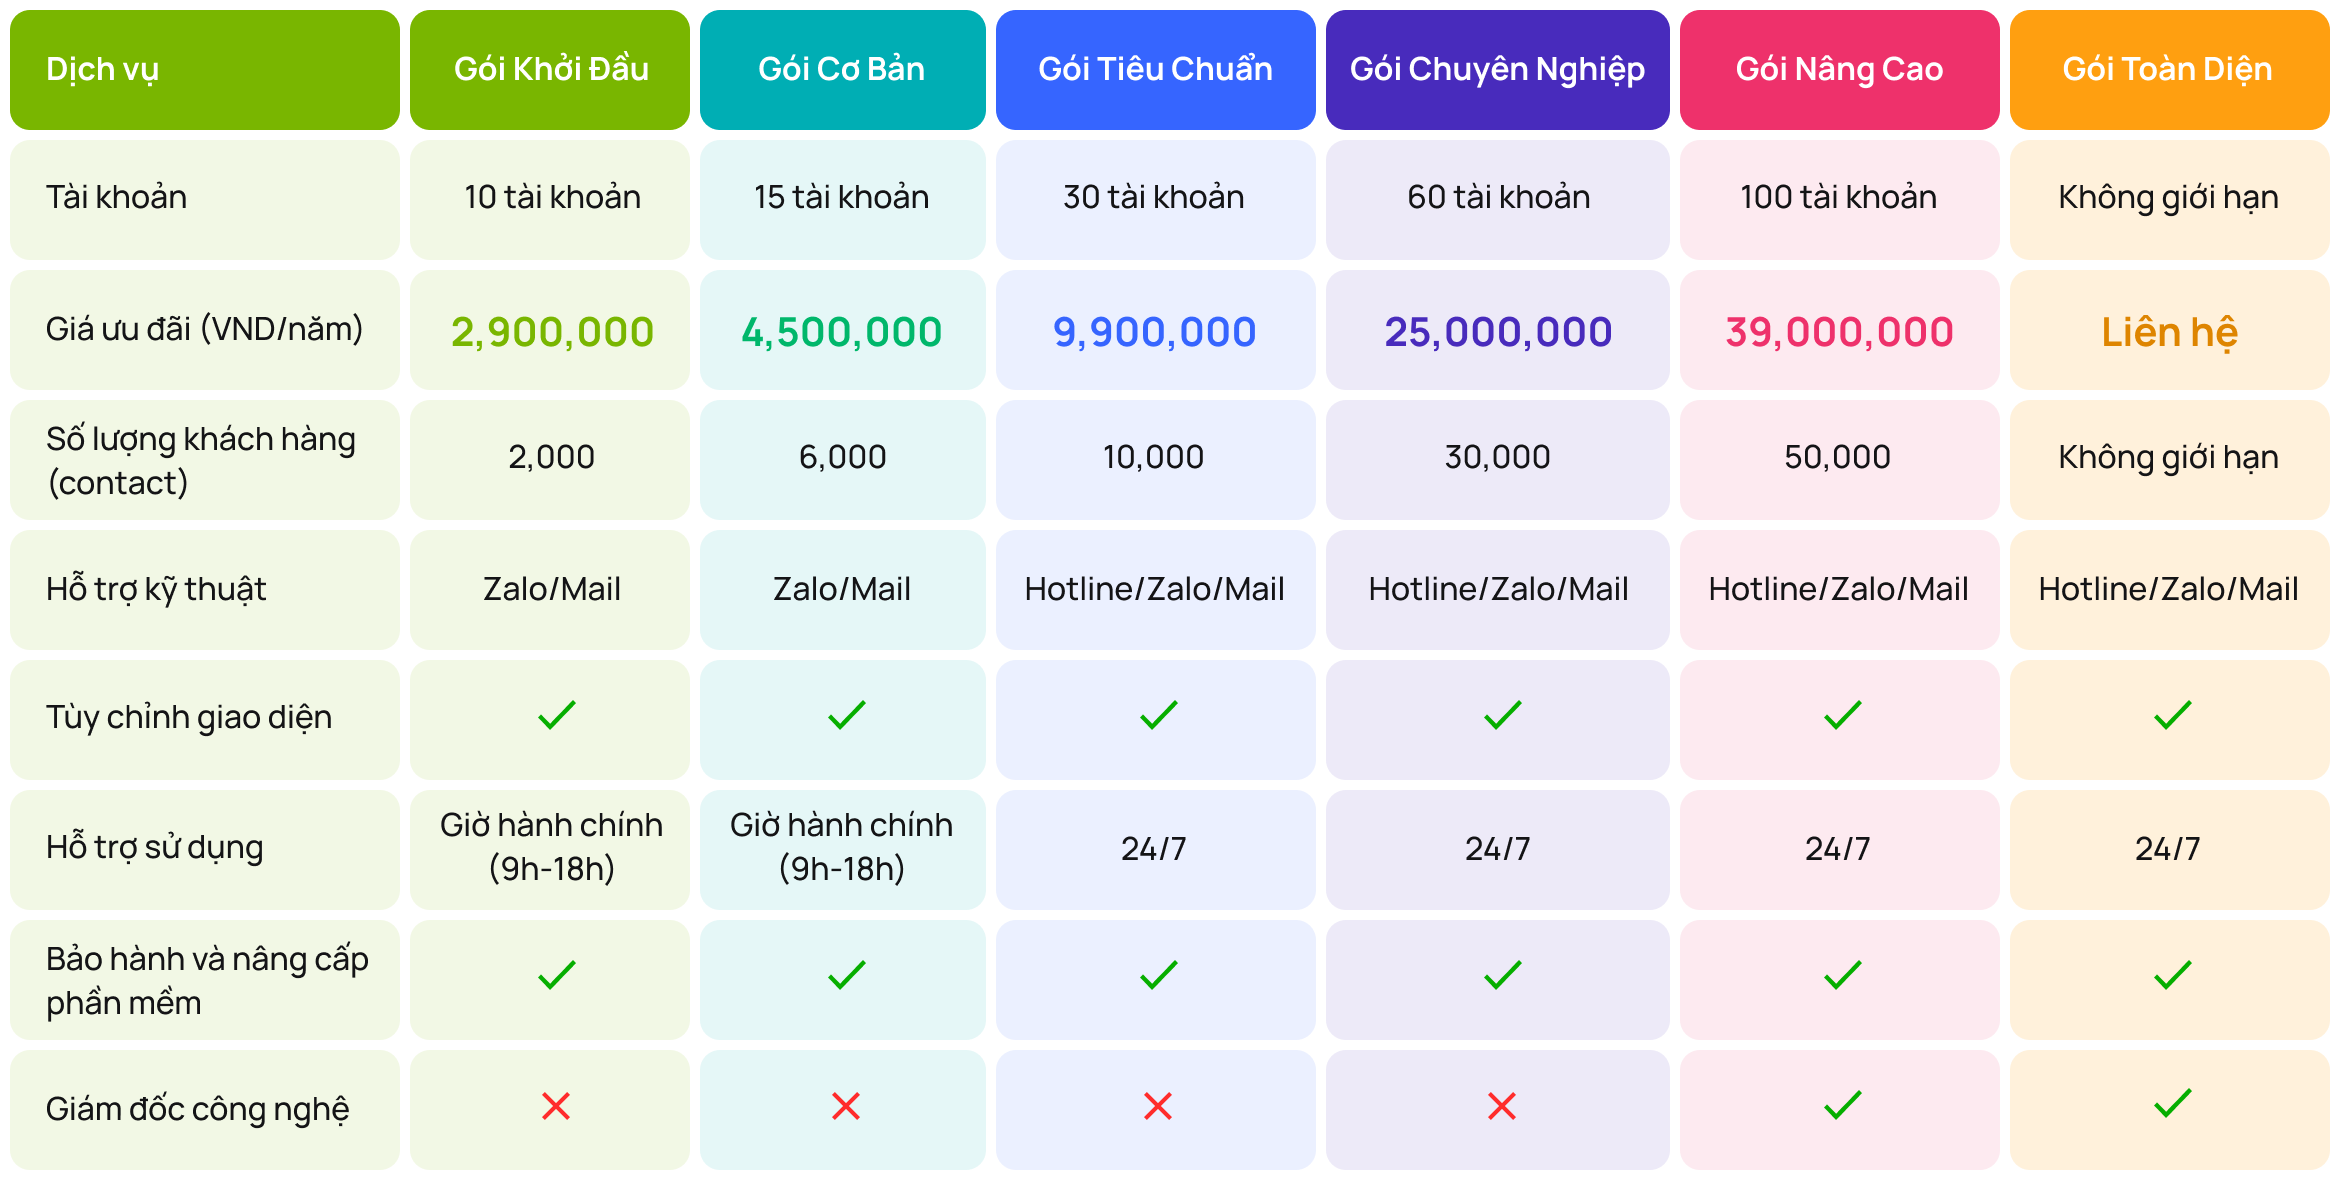Click the red X under Gói Khởi Đầu Giám đốc công nghệ
The width and height of the screenshot is (2340, 1180).
click(556, 1106)
